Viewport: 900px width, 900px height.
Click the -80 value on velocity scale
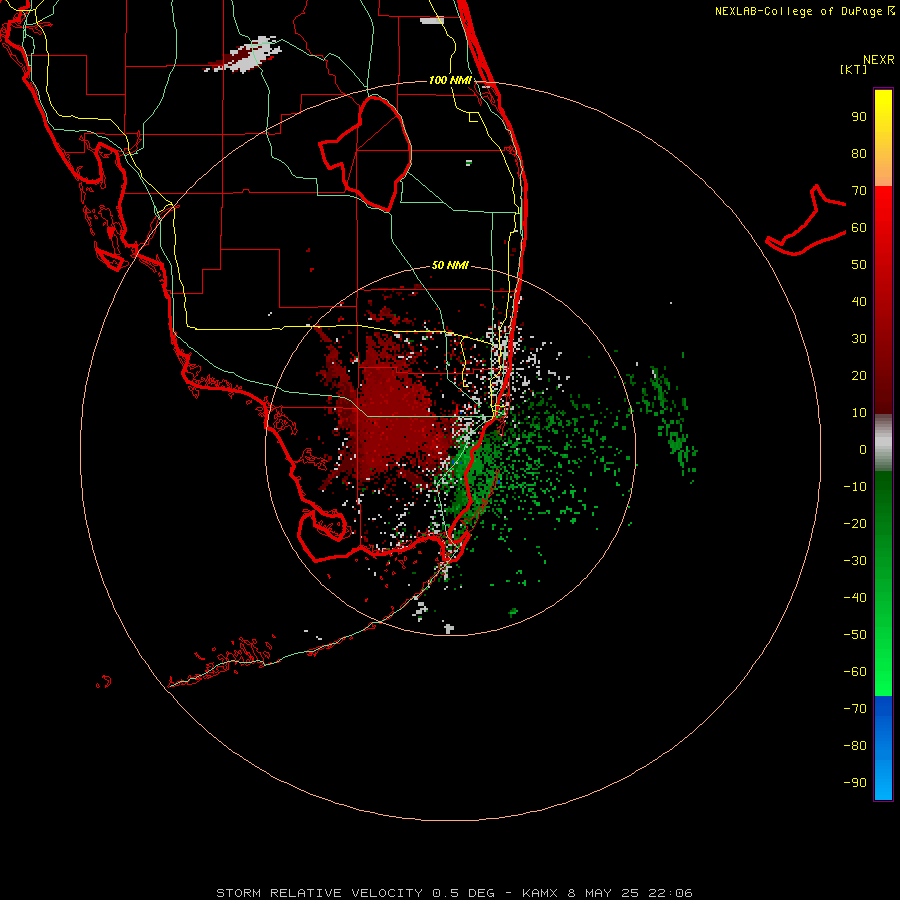coord(855,746)
